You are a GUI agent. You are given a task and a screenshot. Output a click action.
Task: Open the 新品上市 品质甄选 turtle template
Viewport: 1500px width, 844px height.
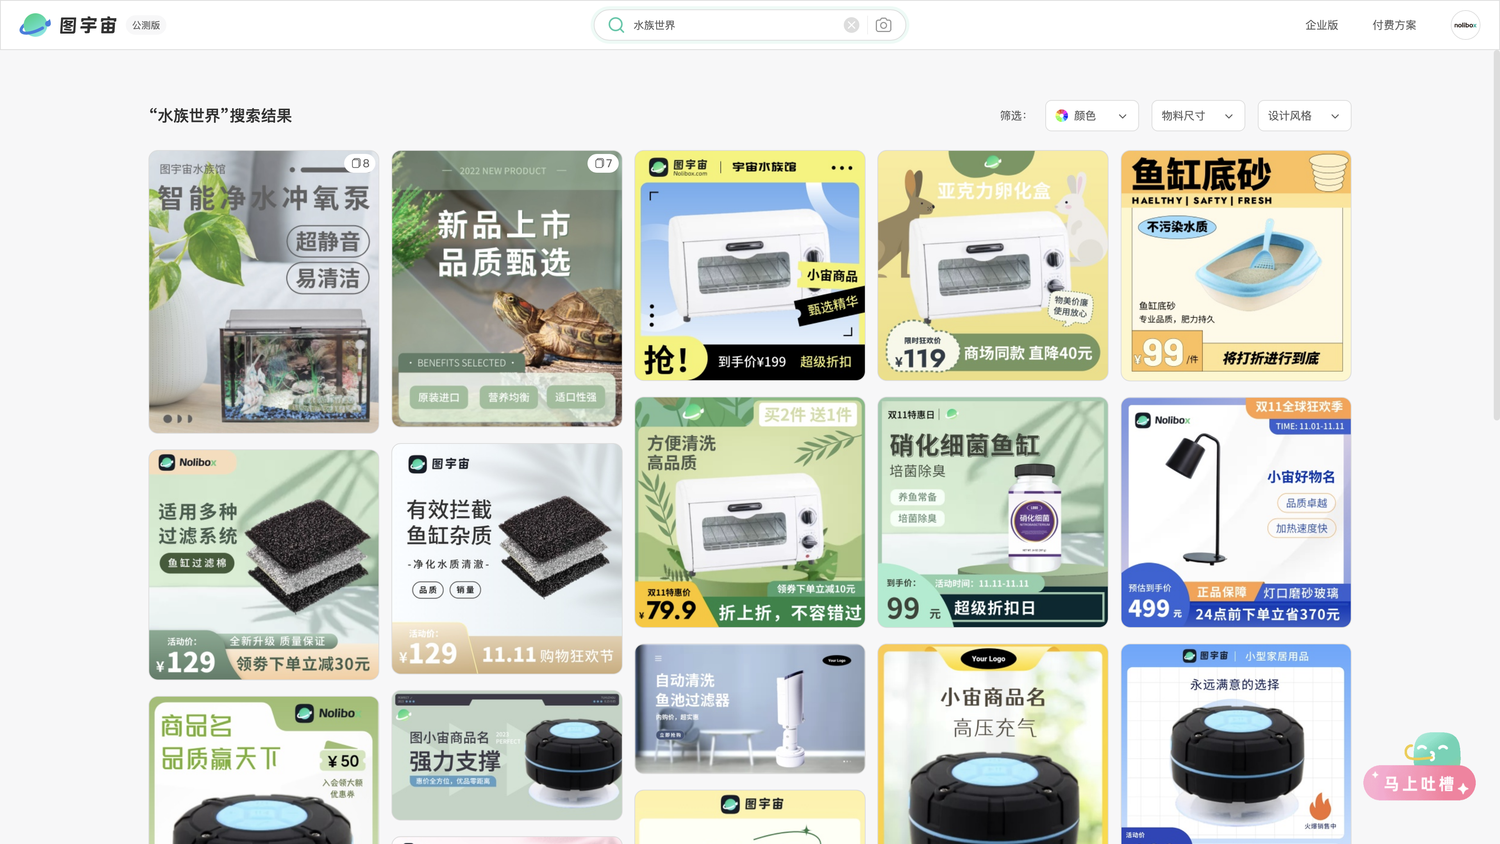pyautogui.click(x=507, y=289)
